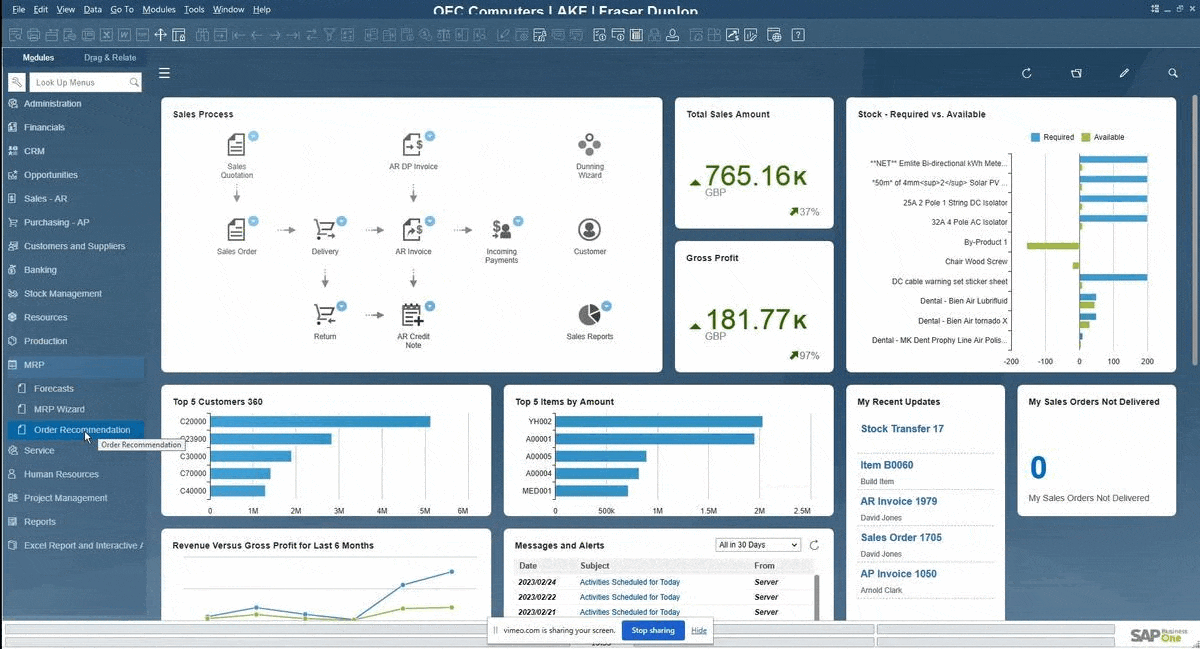The image size is (1200, 649).
Task: Open the Sales Order 1705 link
Action: 901,537
